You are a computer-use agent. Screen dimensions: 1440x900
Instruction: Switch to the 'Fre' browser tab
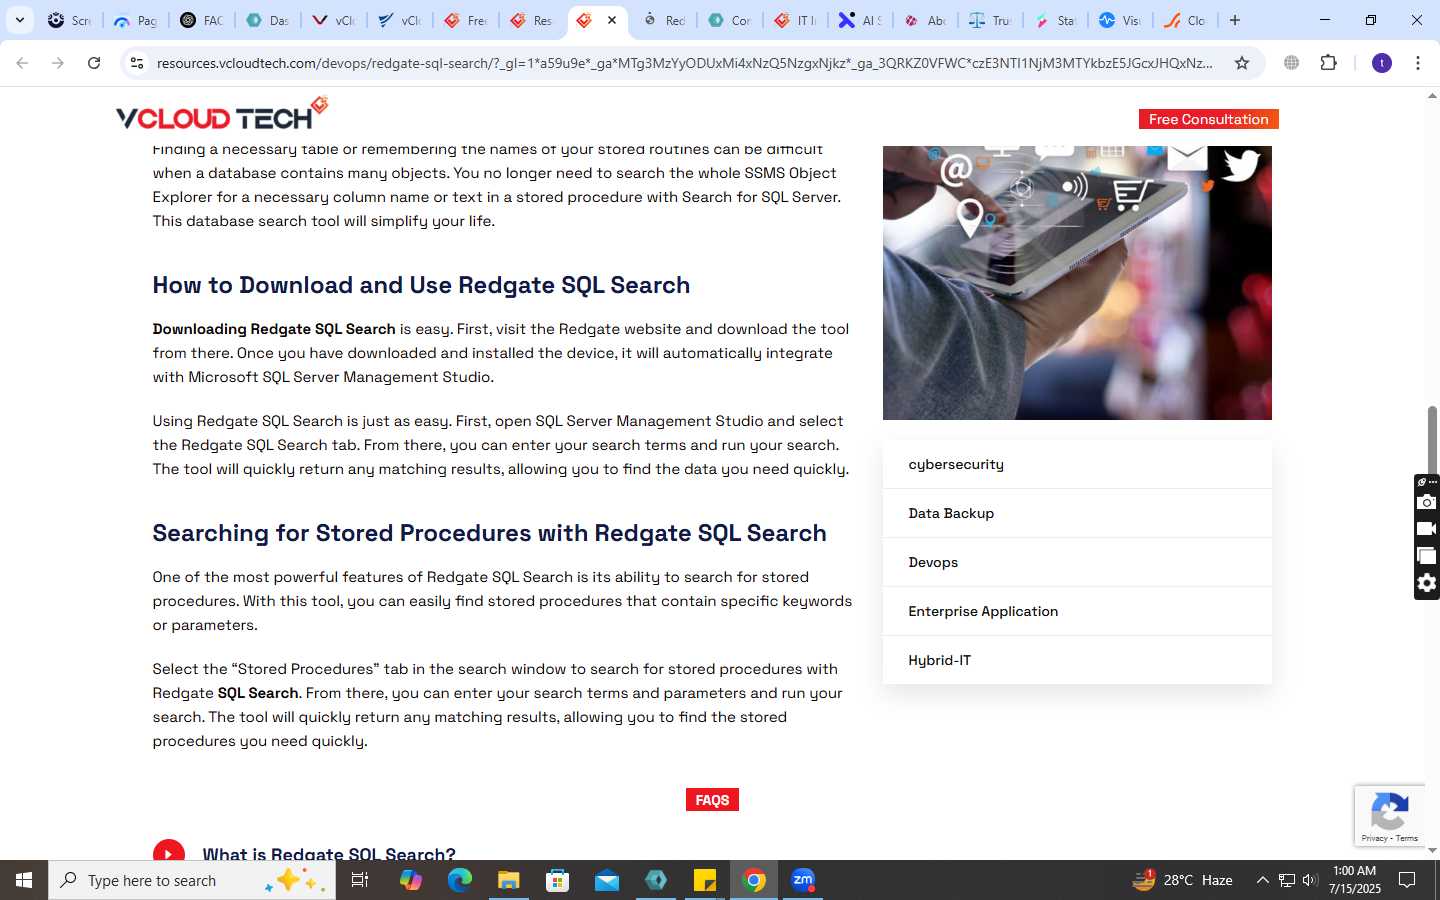coord(465,20)
